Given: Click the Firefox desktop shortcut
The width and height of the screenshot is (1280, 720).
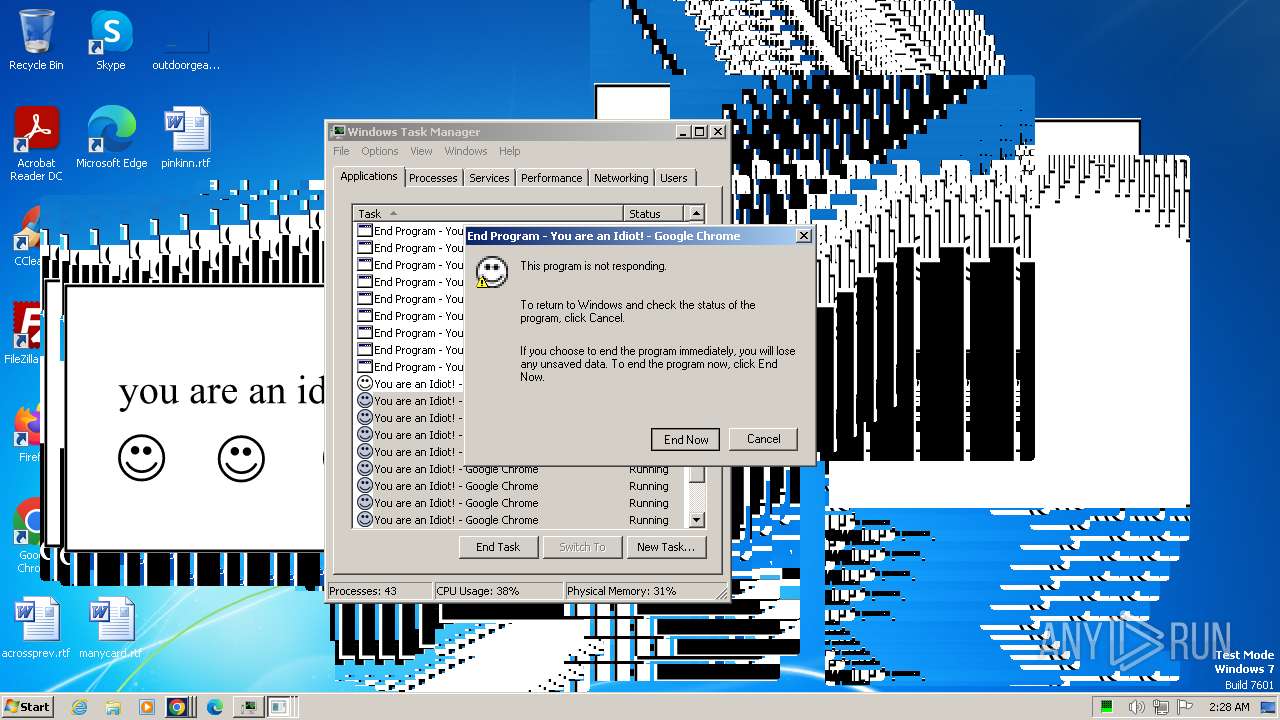Looking at the screenshot, I should pos(27,432).
